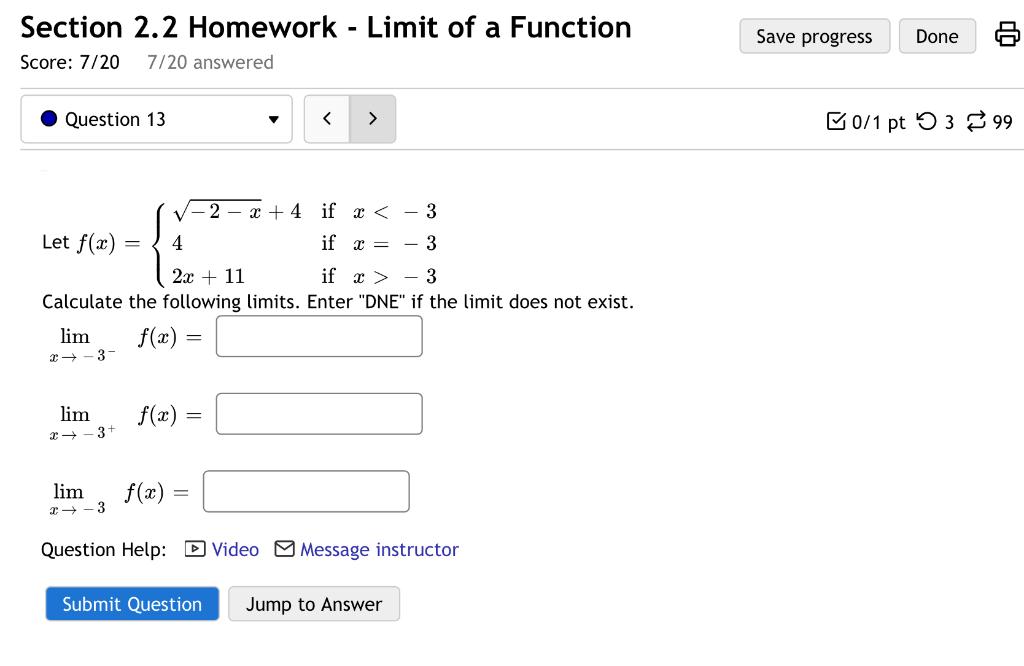1024x666 pixels.
Task: Click the two-sided limit answer box
Action: tap(306, 490)
